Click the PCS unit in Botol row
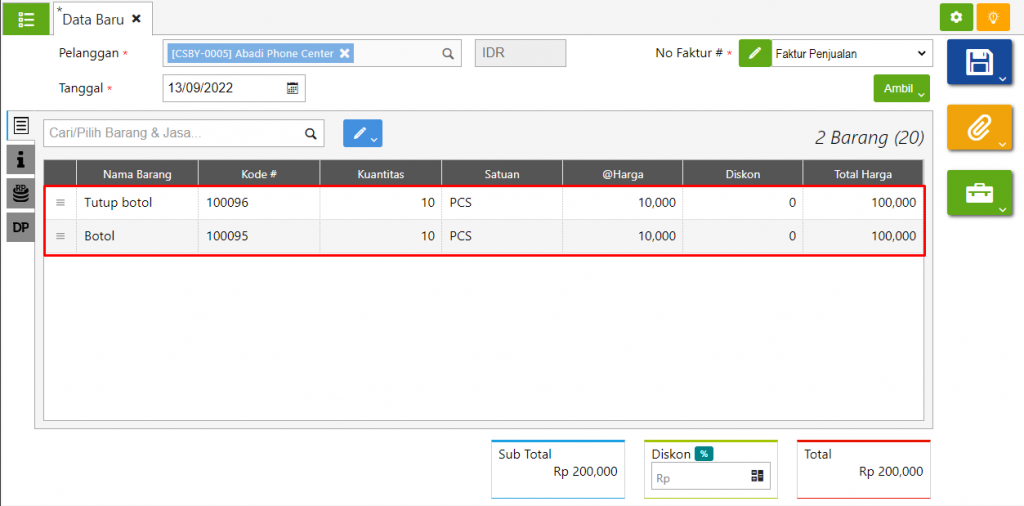 (x=461, y=236)
